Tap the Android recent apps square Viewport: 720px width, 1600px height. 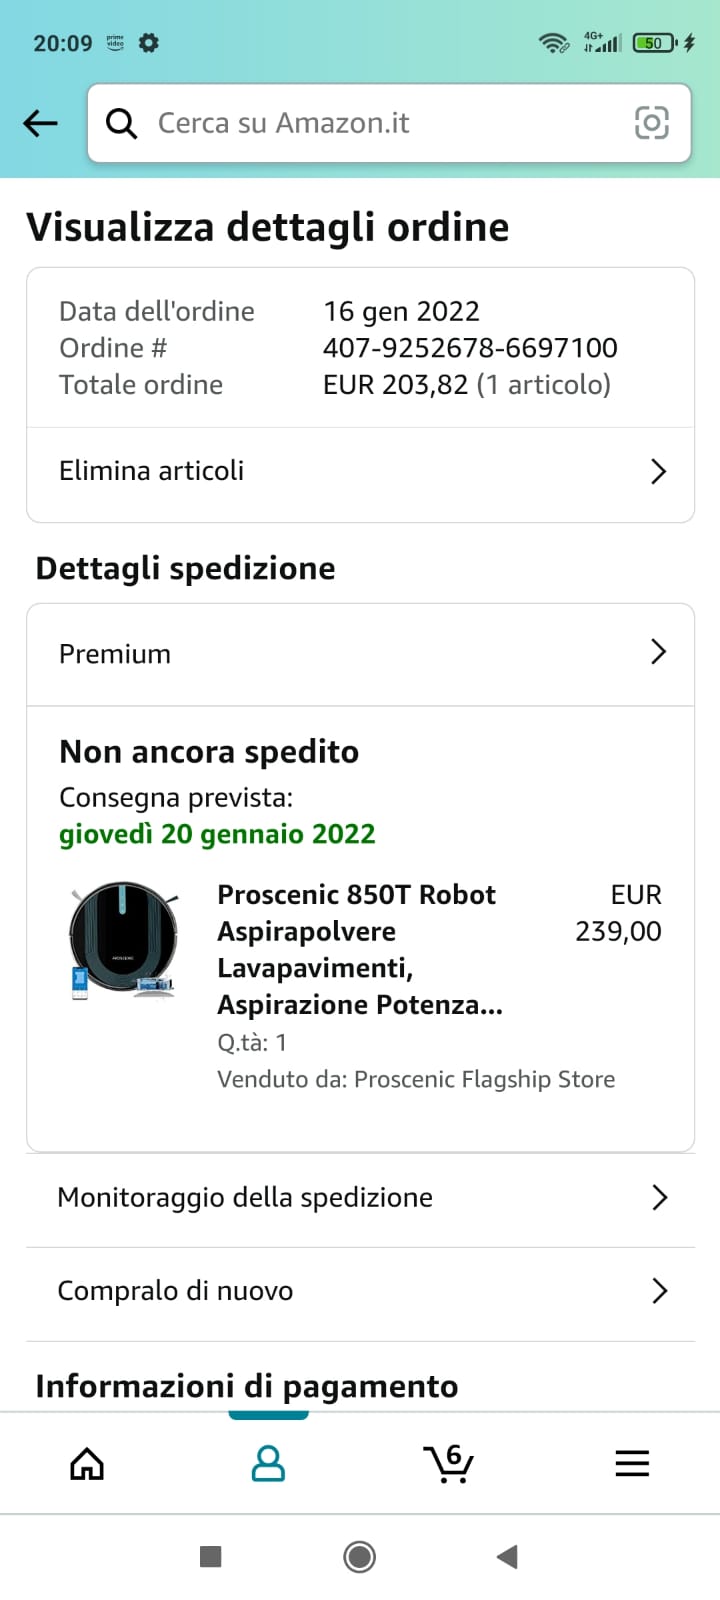(x=210, y=1556)
